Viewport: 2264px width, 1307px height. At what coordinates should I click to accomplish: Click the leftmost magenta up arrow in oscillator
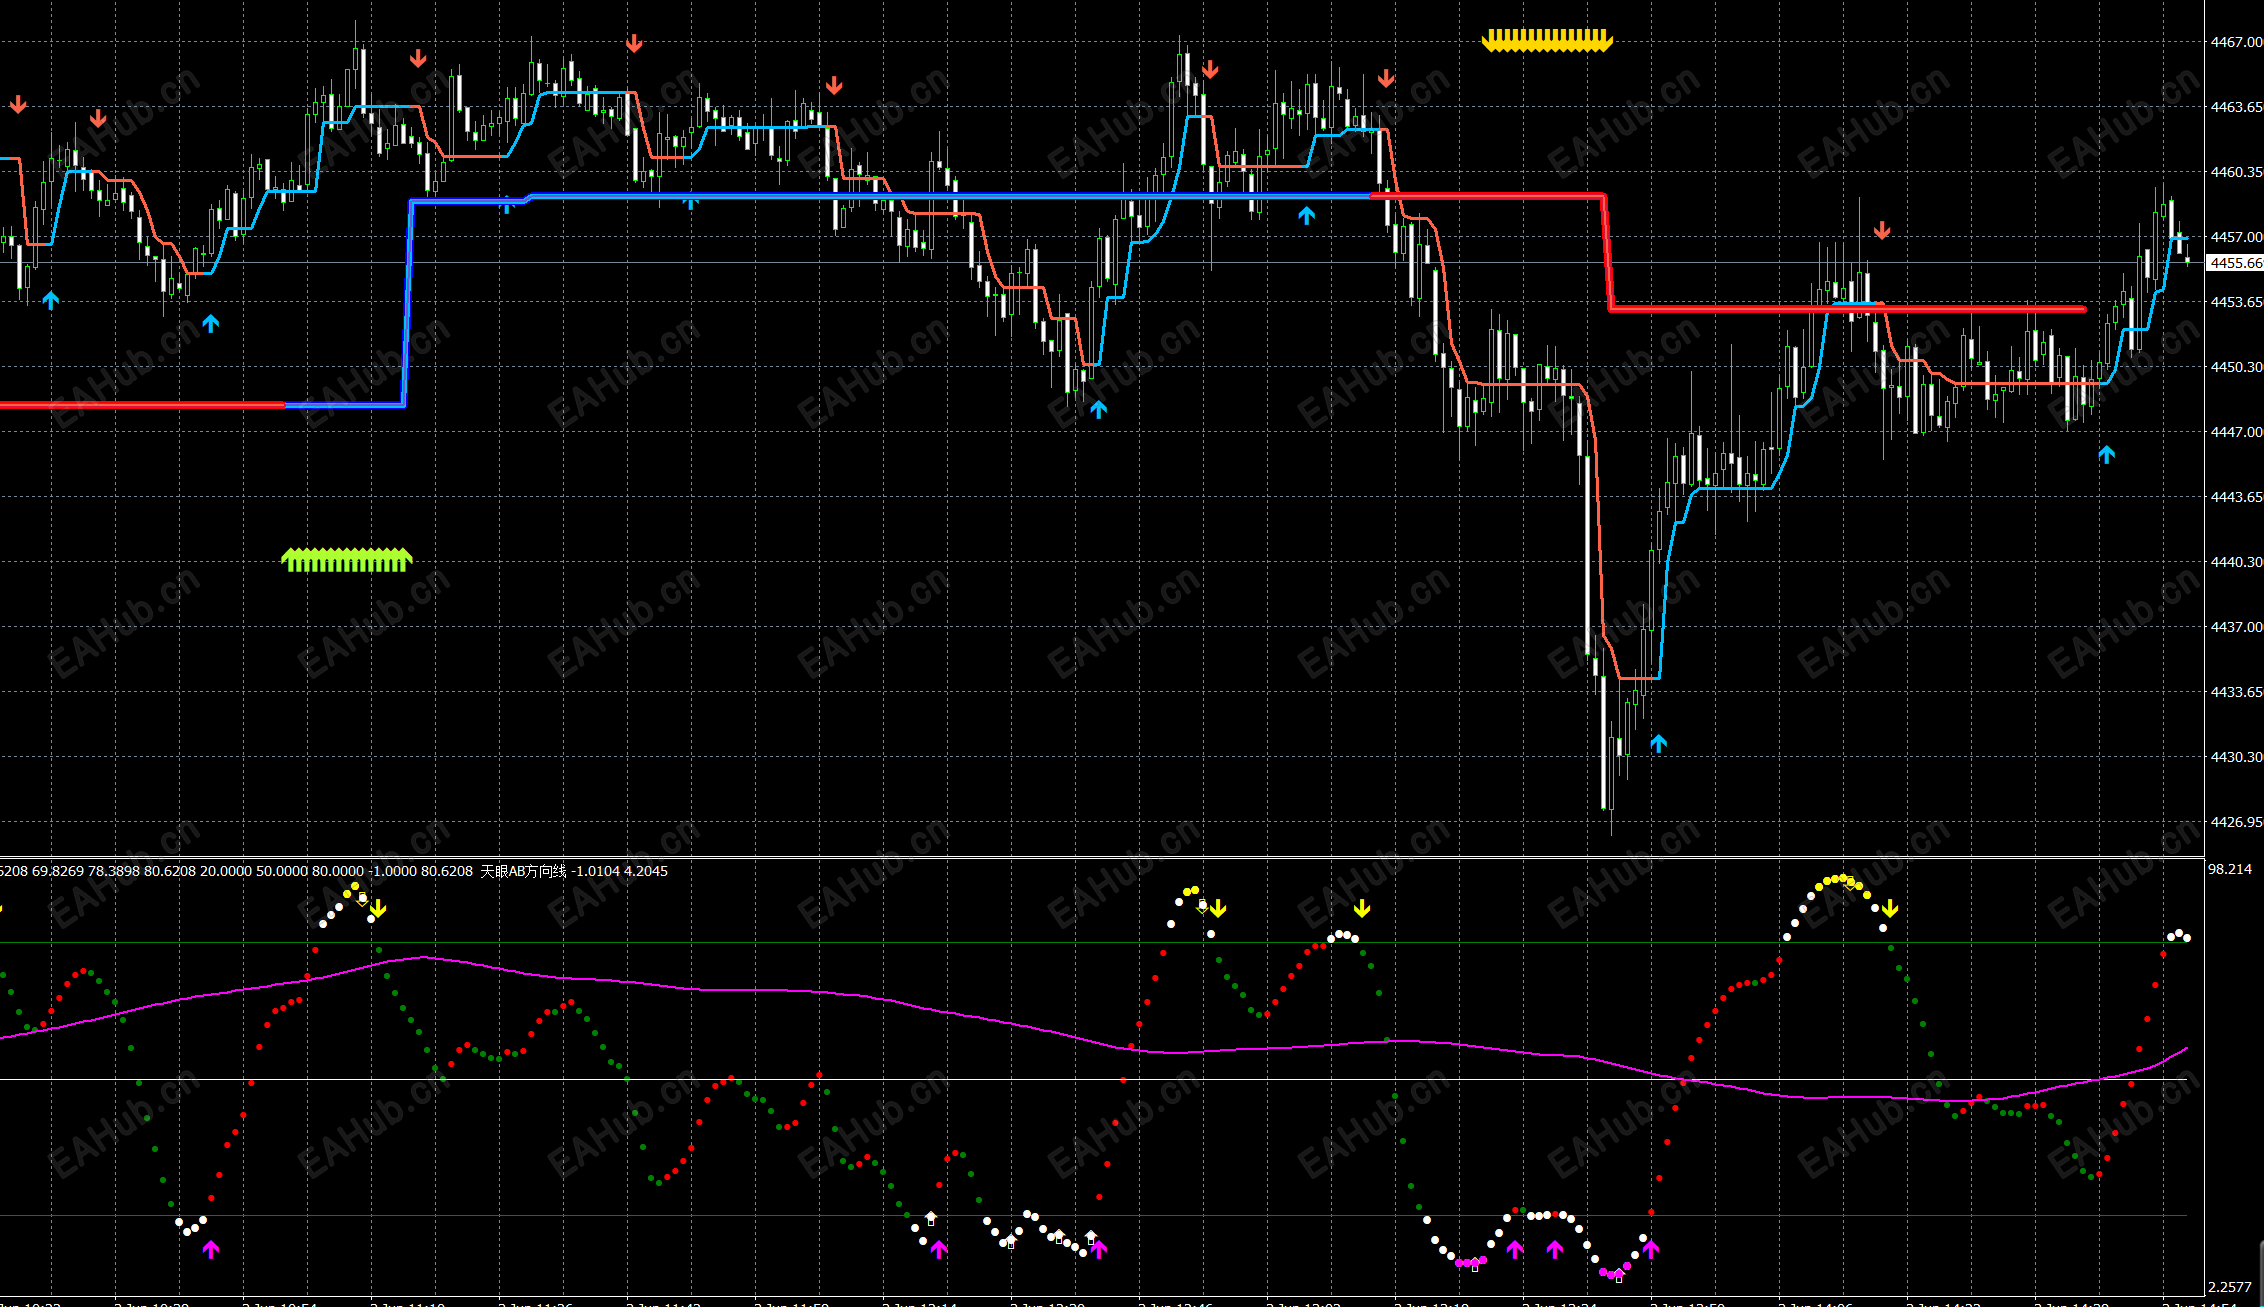[211, 1249]
